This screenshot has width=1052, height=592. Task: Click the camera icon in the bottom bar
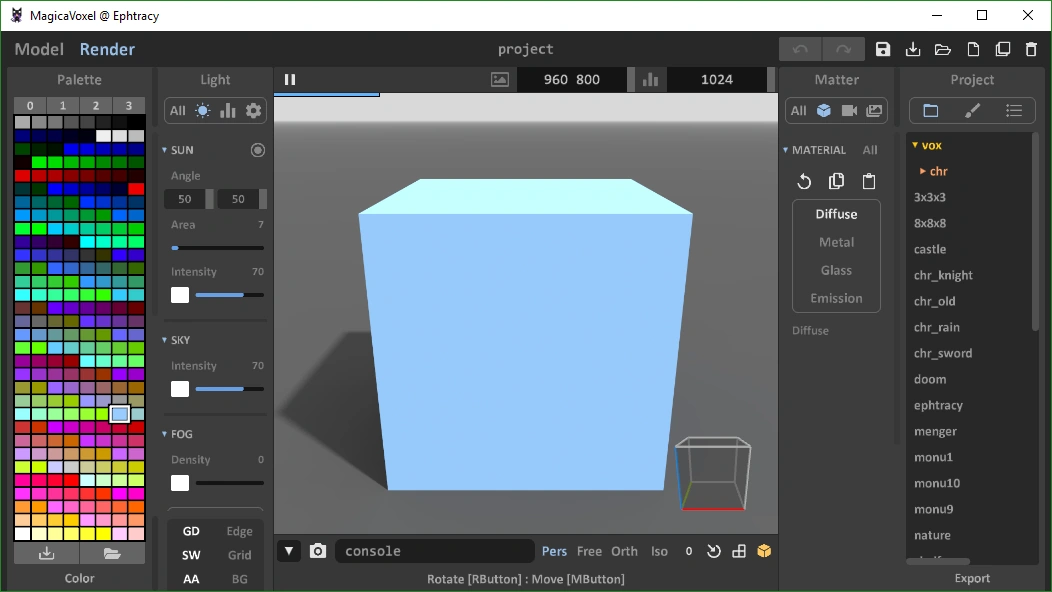click(x=318, y=550)
